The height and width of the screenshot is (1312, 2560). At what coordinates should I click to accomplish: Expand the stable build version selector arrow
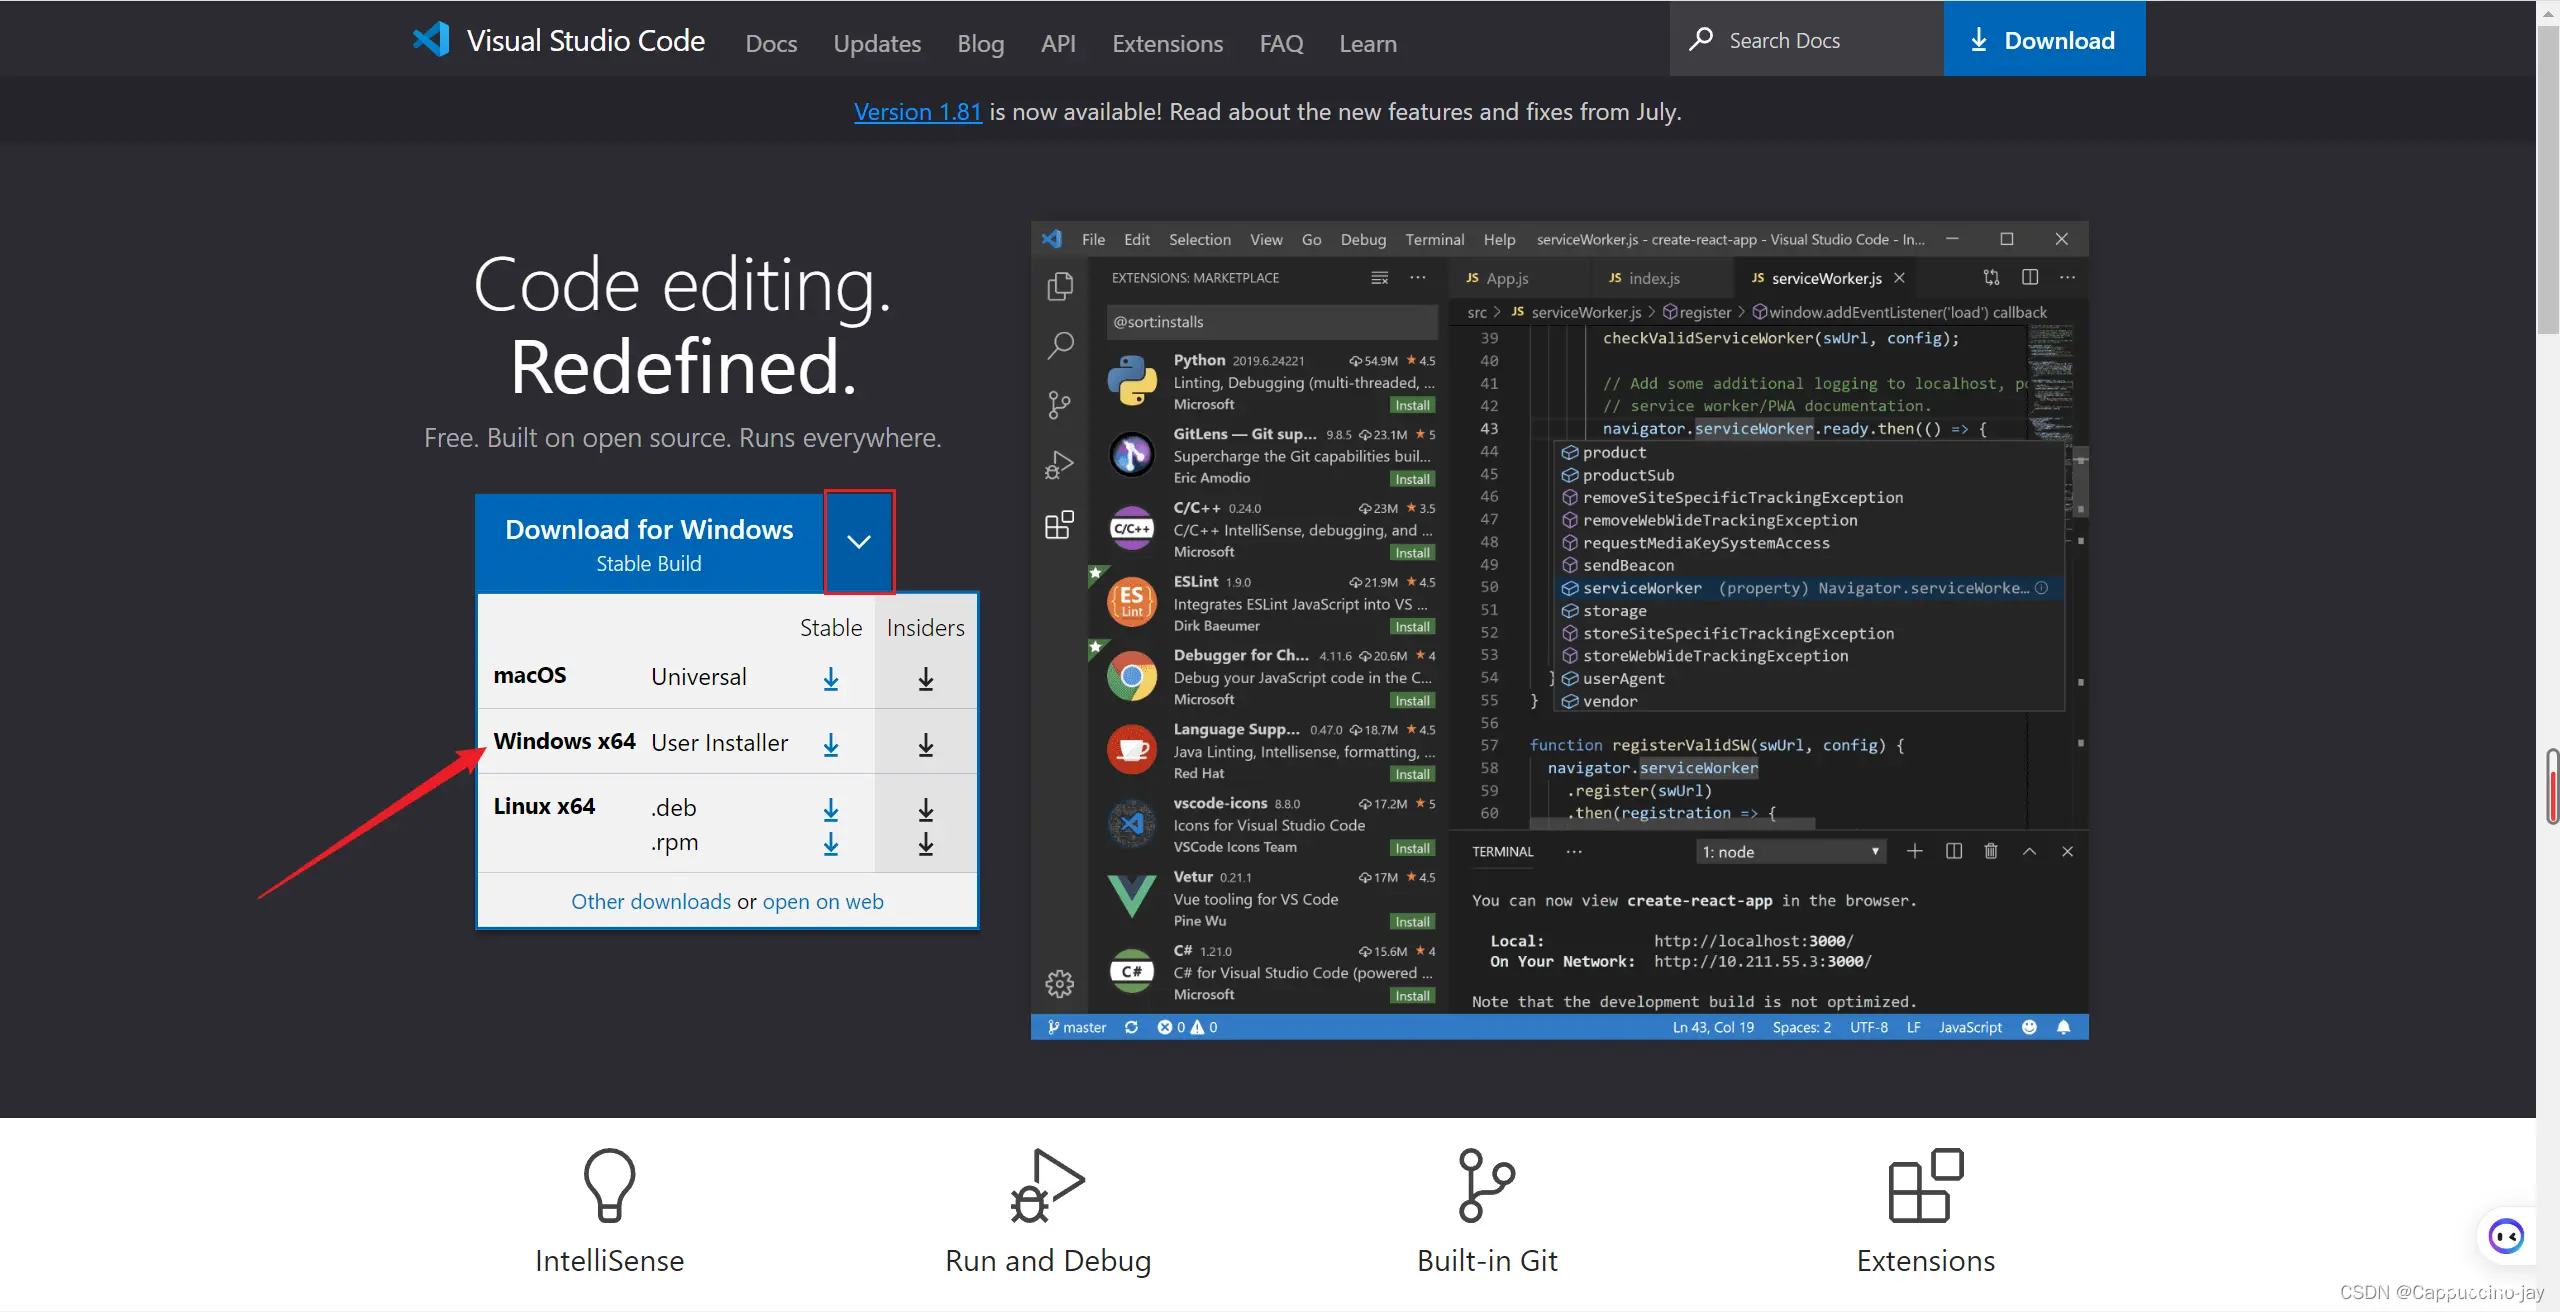(858, 541)
